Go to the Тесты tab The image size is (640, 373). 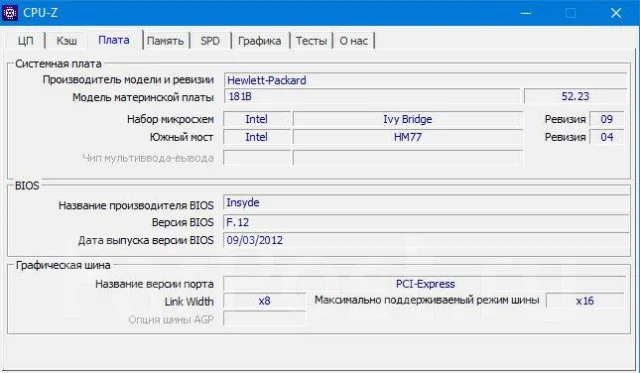pos(311,41)
